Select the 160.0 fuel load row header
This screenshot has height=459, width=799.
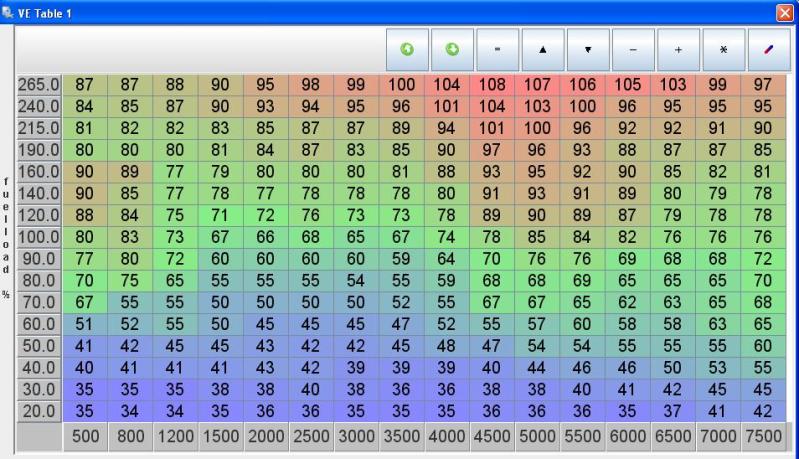(x=39, y=172)
